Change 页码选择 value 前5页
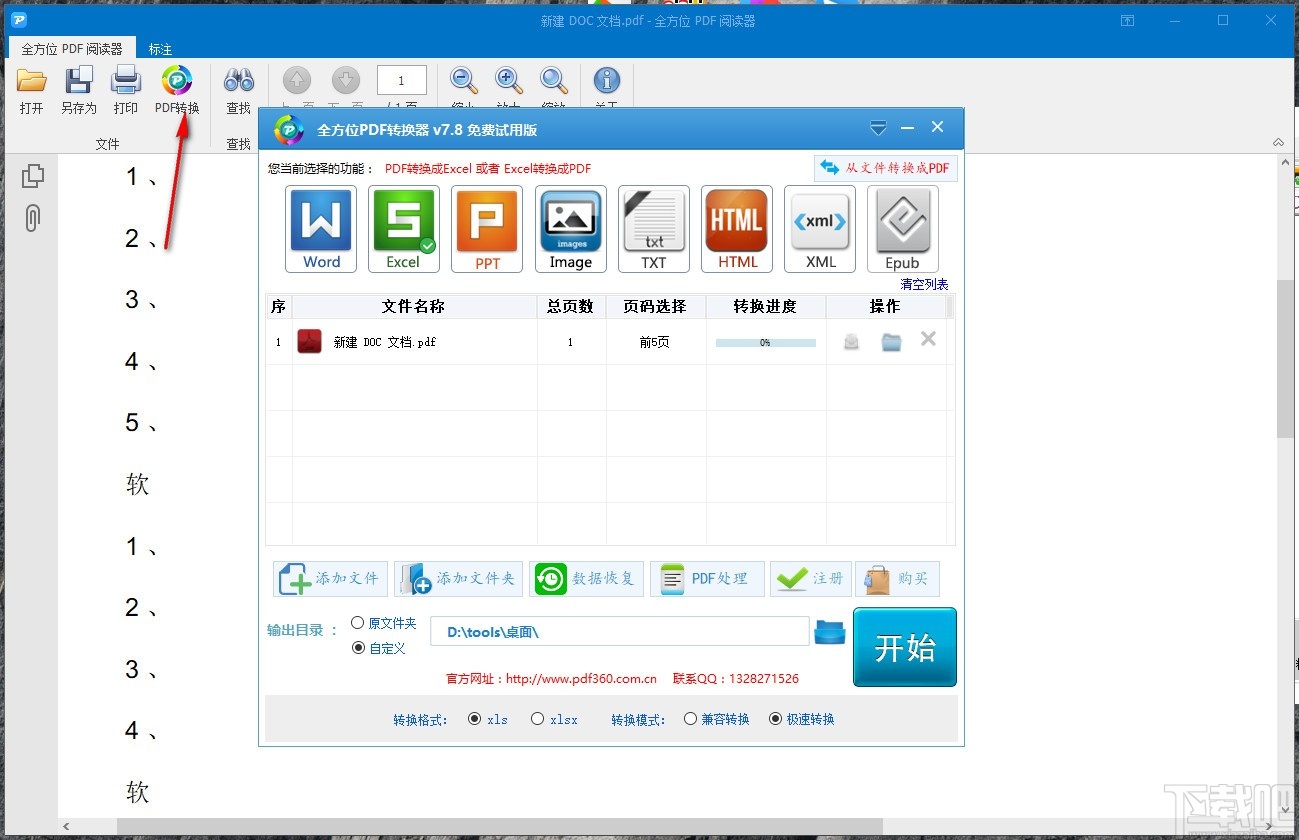This screenshot has width=1299, height=840. coord(655,342)
